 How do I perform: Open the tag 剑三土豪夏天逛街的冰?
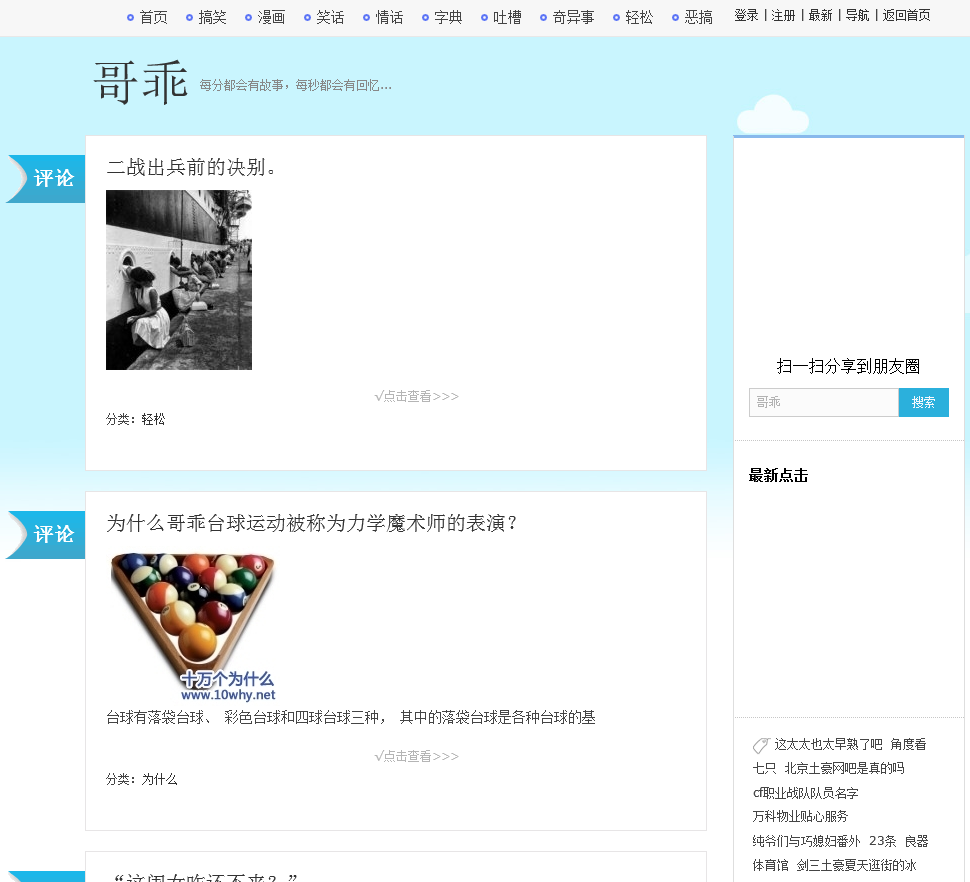pyautogui.click(x=856, y=865)
